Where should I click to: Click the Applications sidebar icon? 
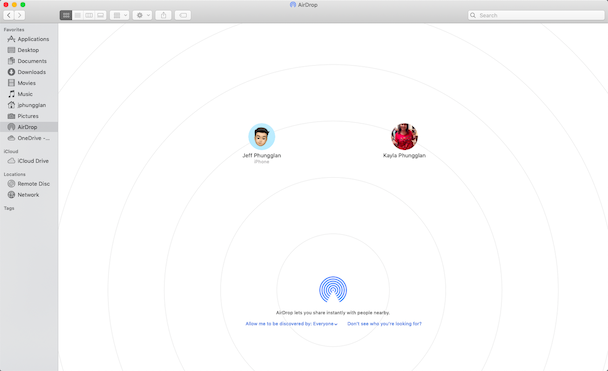tap(11, 39)
